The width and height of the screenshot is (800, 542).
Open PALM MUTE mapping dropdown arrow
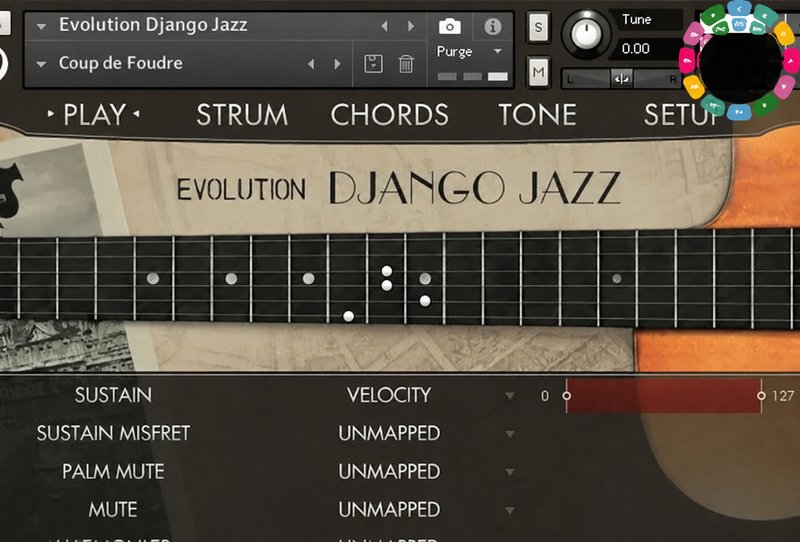pyautogui.click(x=509, y=473)
